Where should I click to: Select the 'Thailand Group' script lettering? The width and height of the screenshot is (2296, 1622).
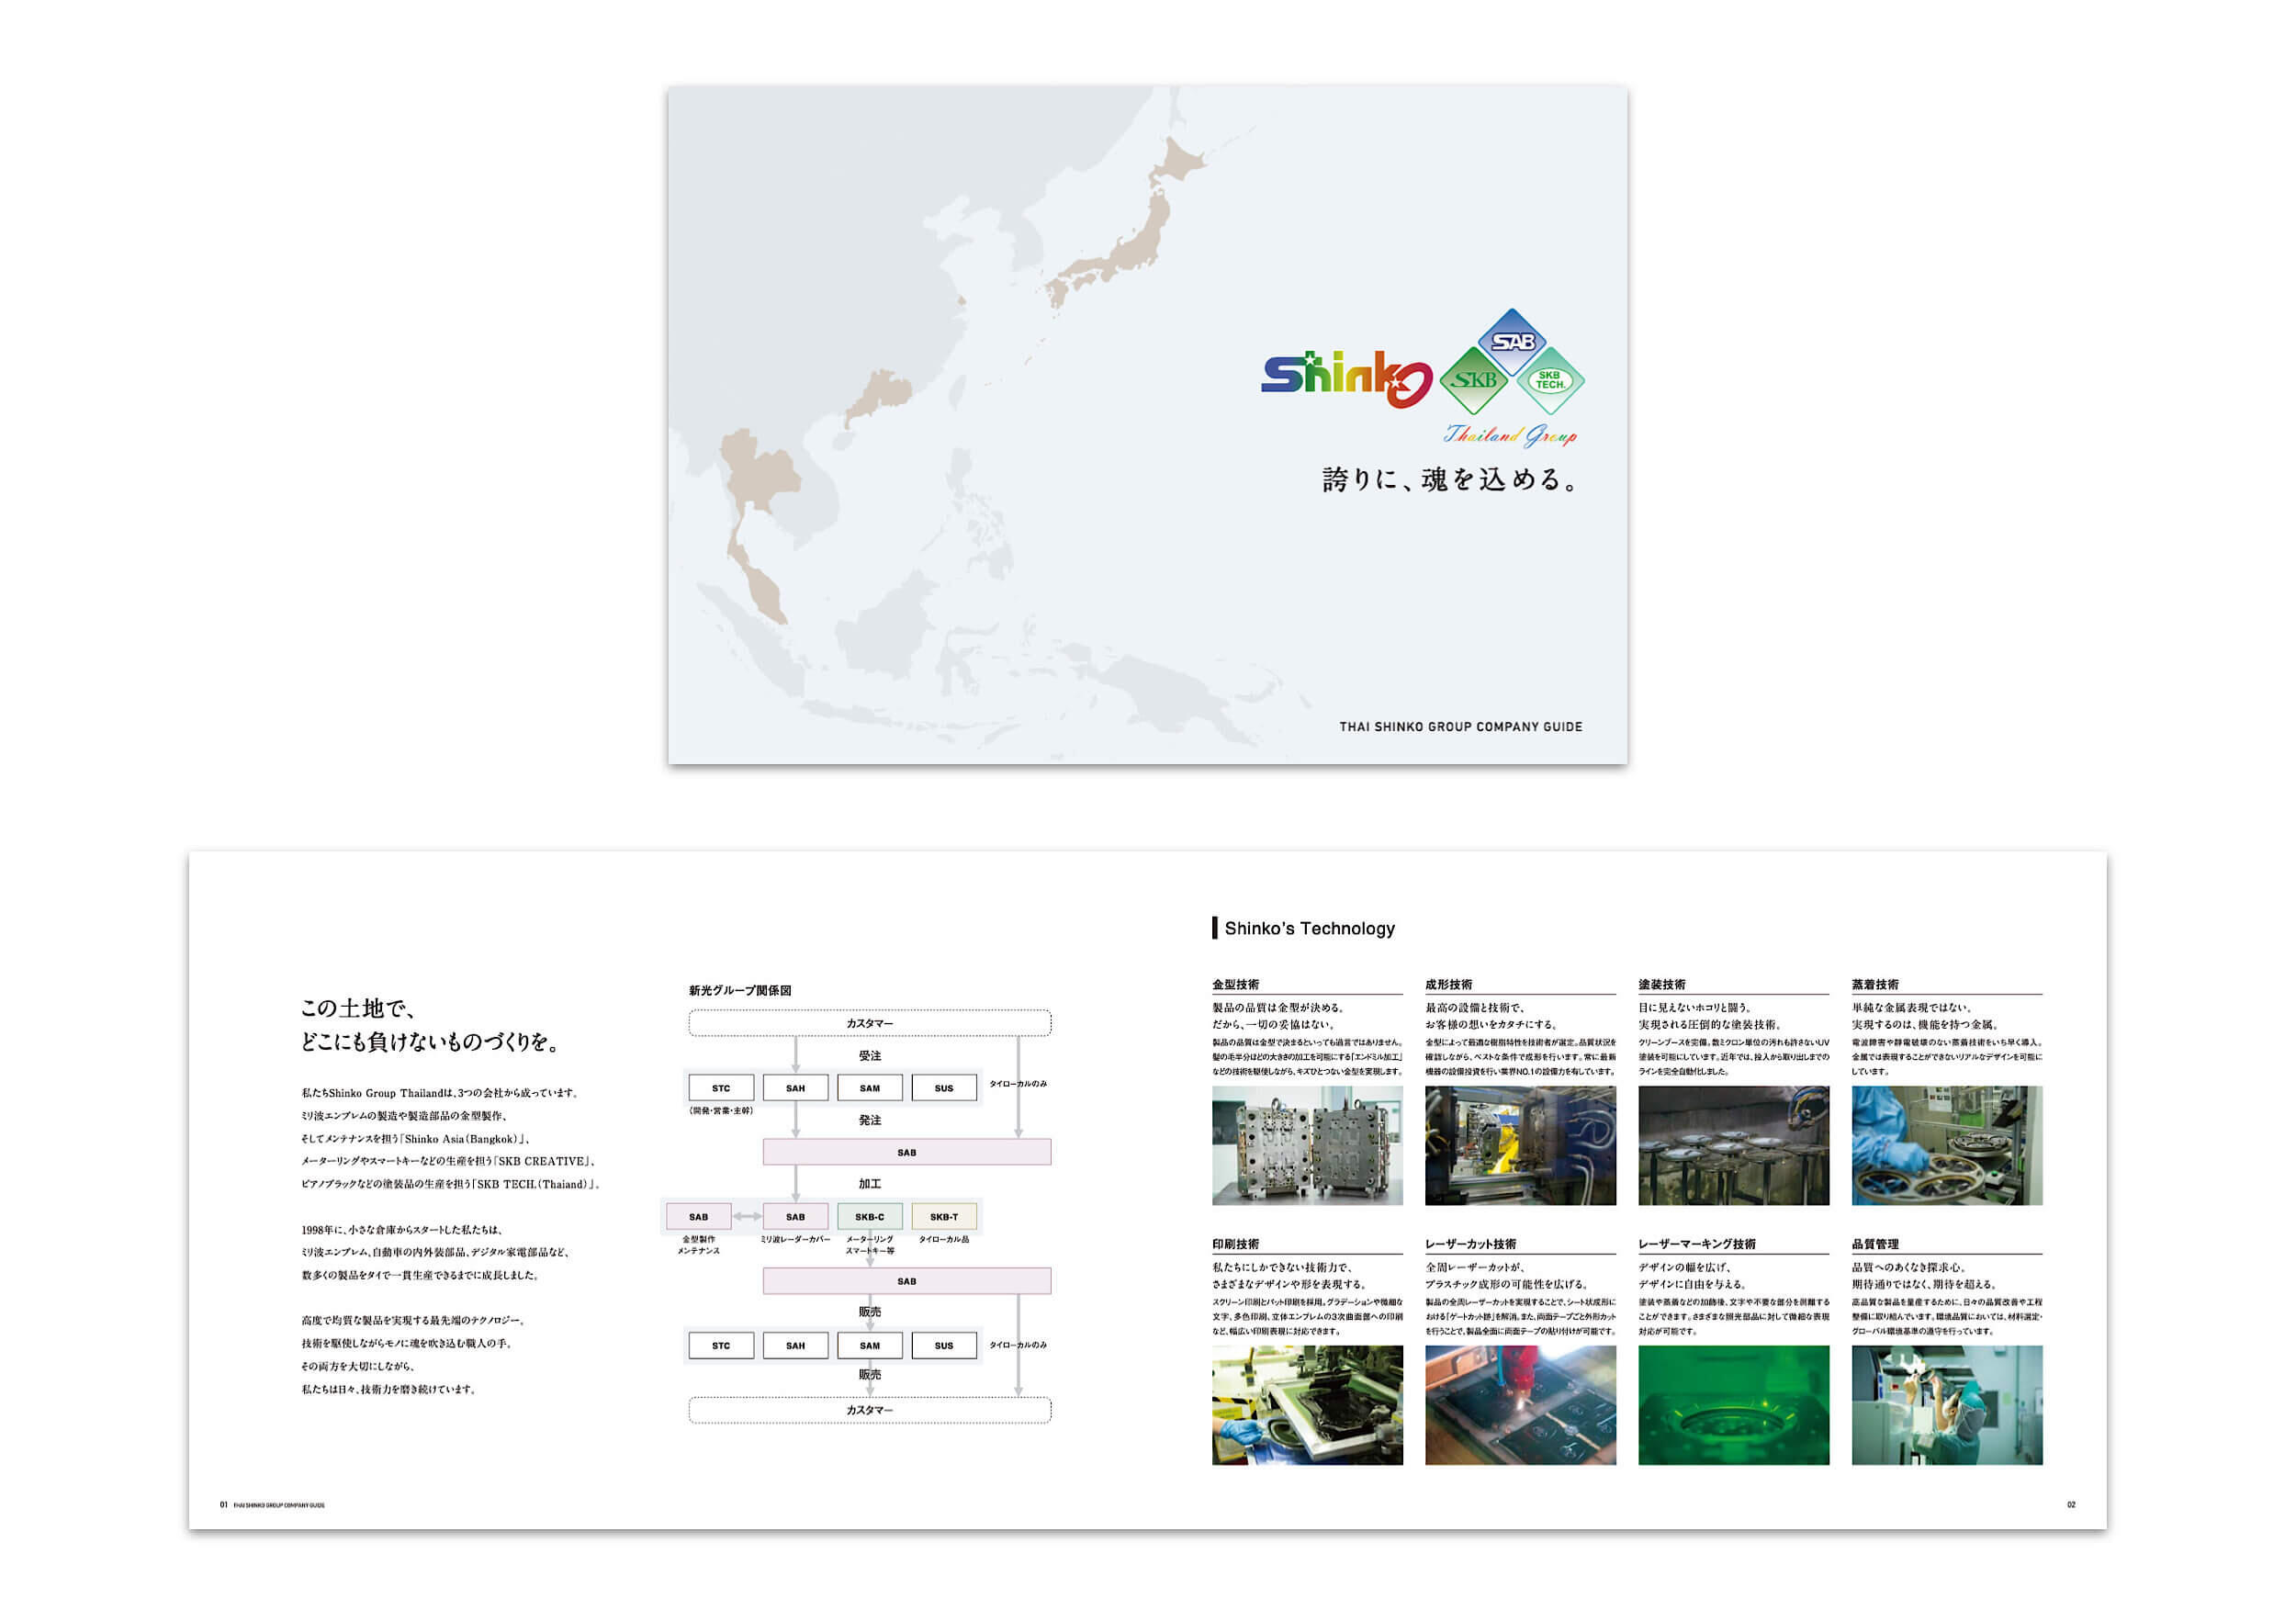point(1510,435)
